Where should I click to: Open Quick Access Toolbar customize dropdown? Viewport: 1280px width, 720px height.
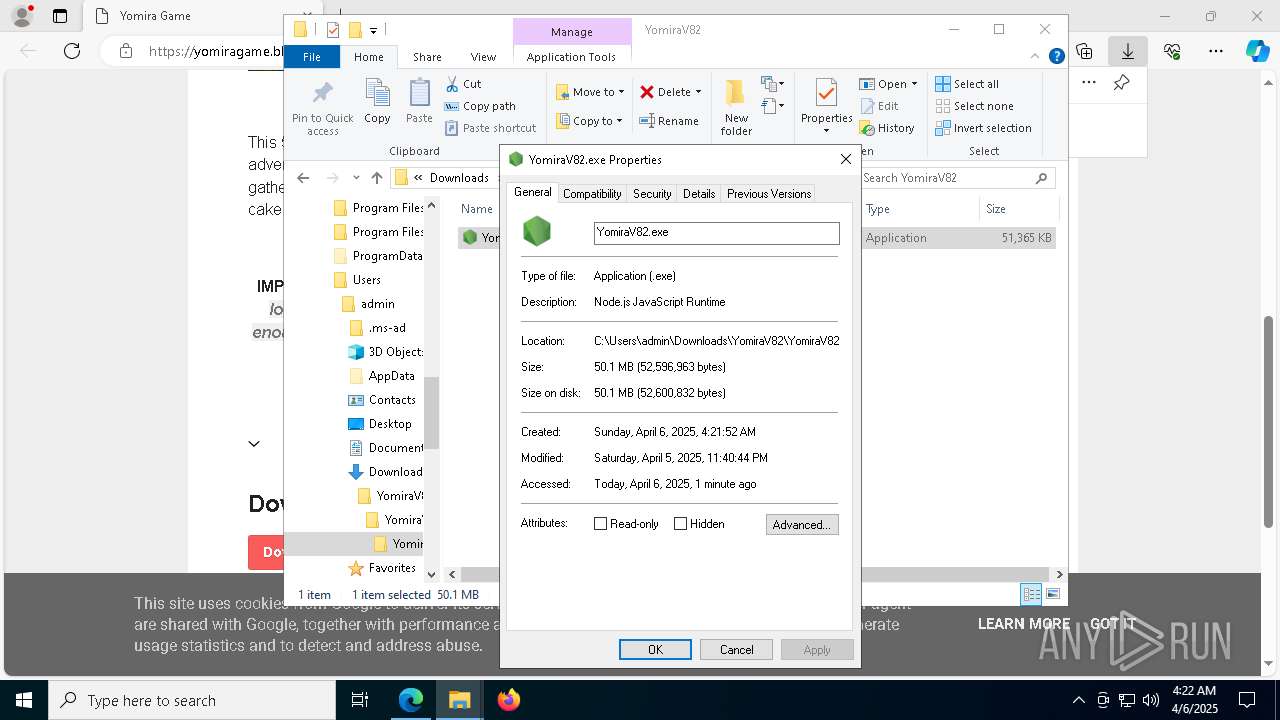(373, 30)
